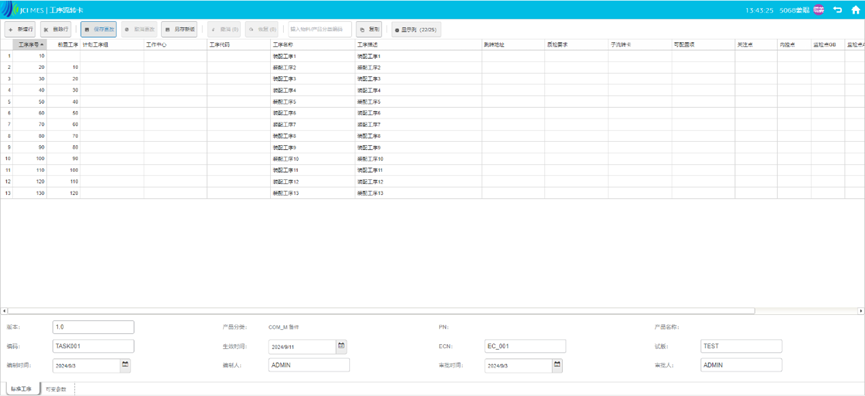This screenshot has width=865, height=396.
Task: Add a new row with the plus button
Action: [x=20, y=29]
